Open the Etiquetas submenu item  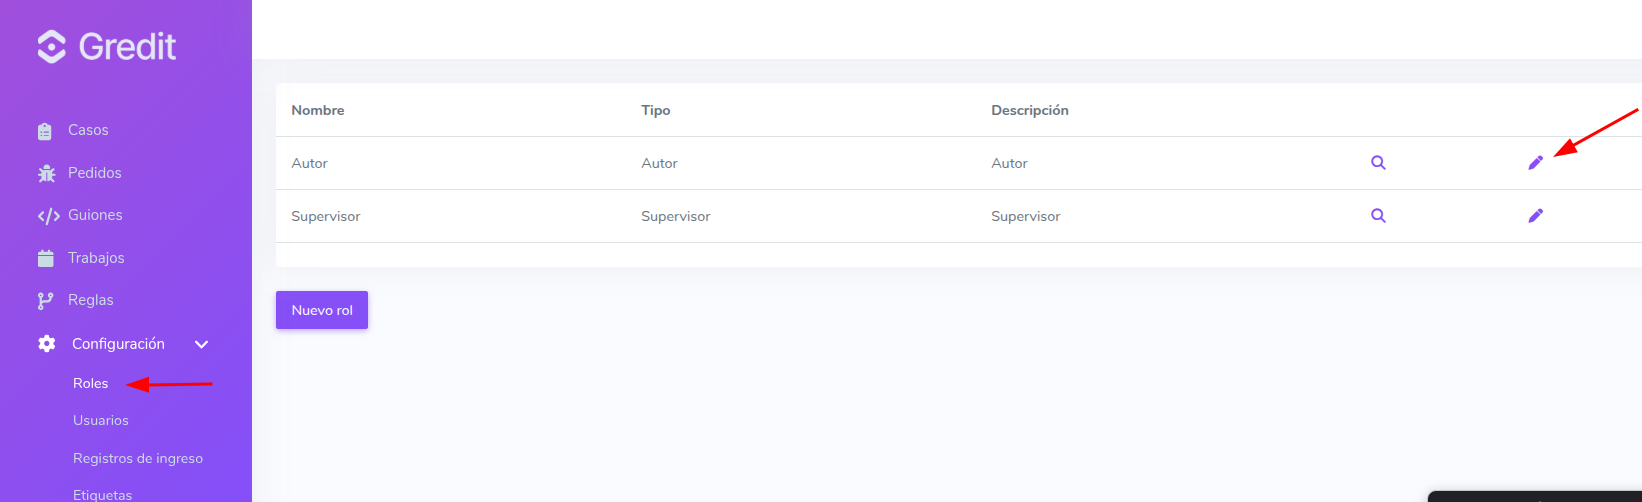point(102,495)
